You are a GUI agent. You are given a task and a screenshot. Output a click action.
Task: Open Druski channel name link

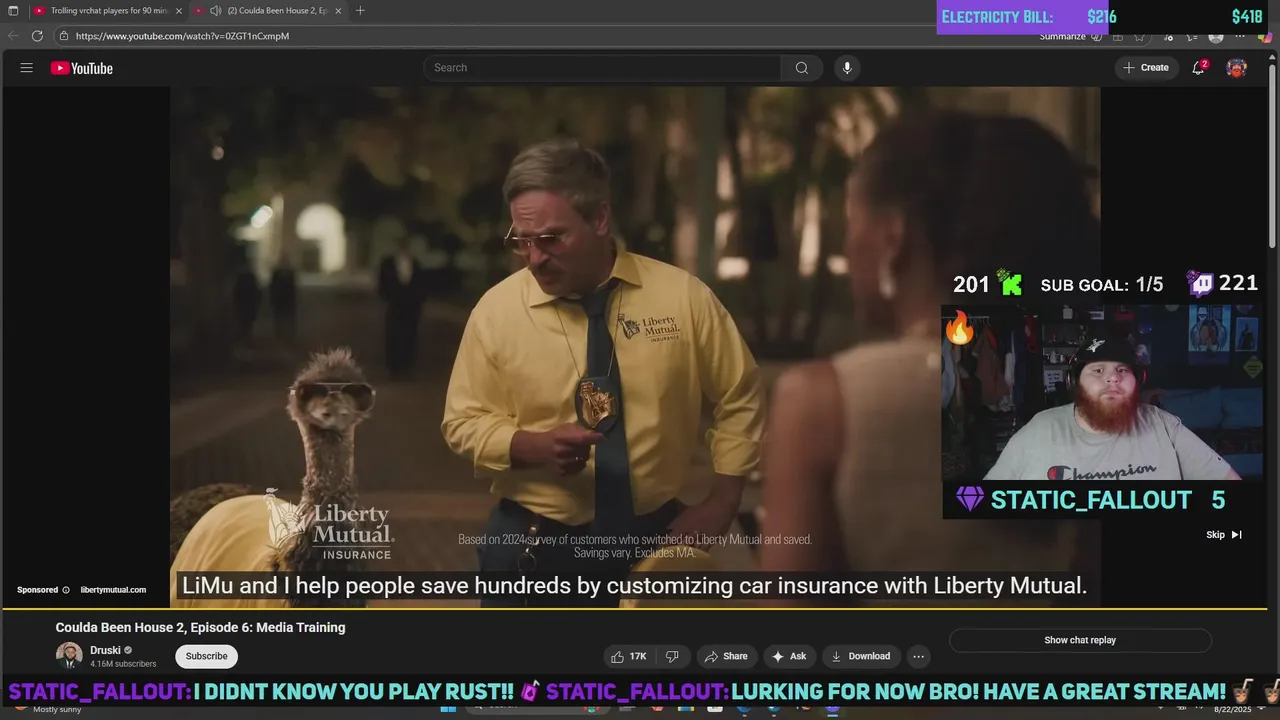105,650
